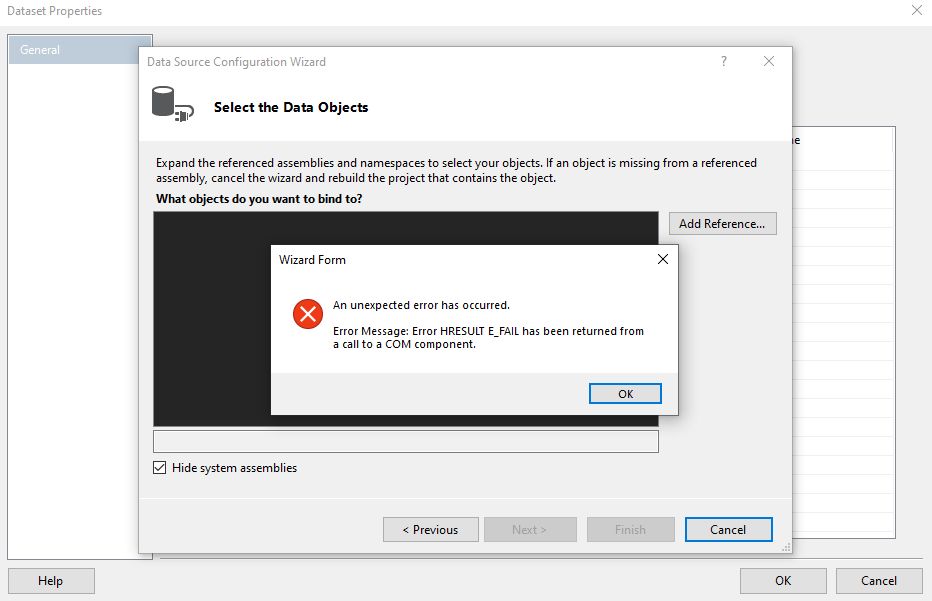The width and height of the screenshot is (932, 601).
Task: Click 'What objects do you want to bind to?' text
Action: point(259,199)
